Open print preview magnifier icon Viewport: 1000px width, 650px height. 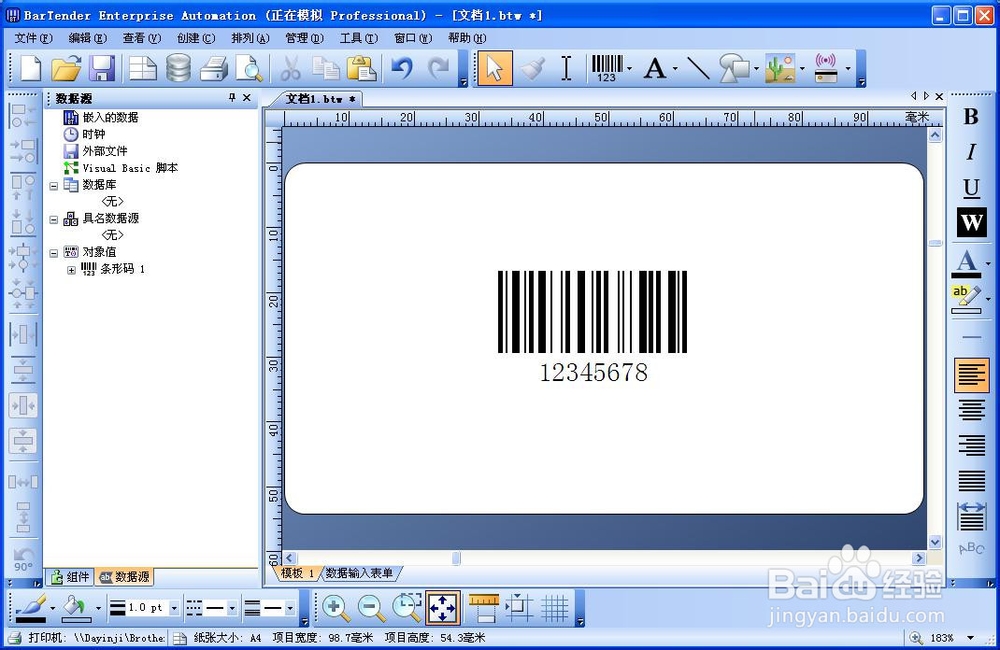[x=249, y=68]
